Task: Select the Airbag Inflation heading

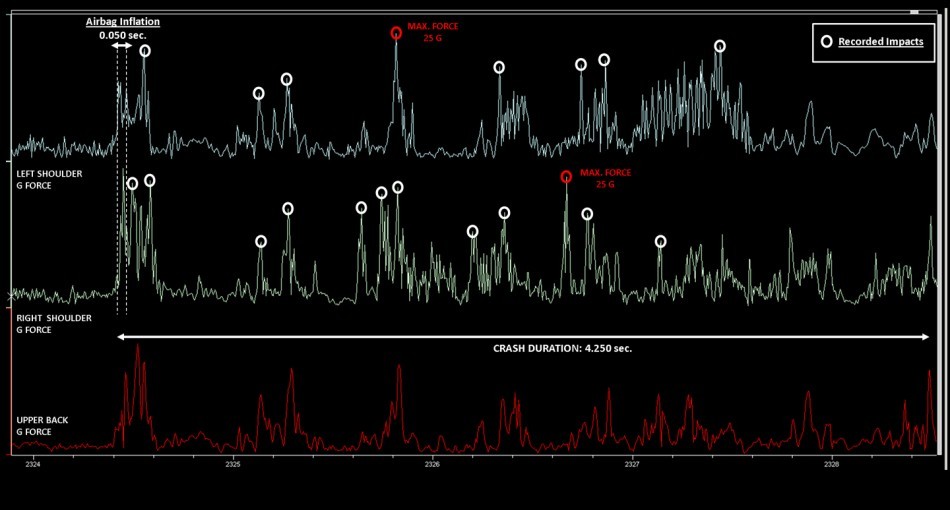Action: [x=123, y=22]
